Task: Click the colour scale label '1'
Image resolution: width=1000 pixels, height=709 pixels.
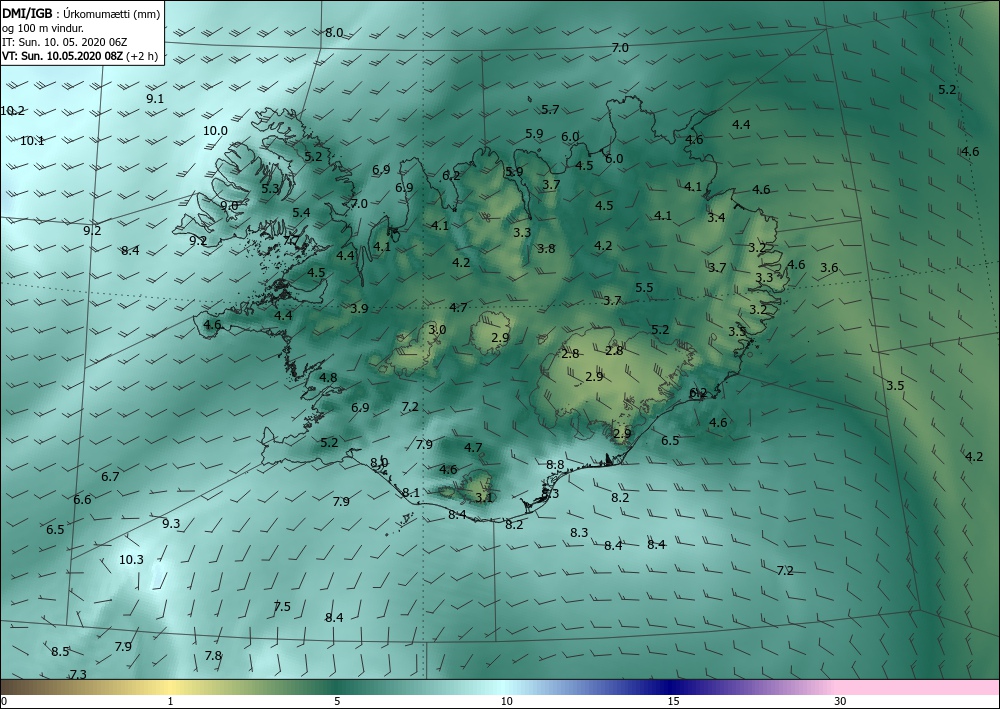Action: 170,701
